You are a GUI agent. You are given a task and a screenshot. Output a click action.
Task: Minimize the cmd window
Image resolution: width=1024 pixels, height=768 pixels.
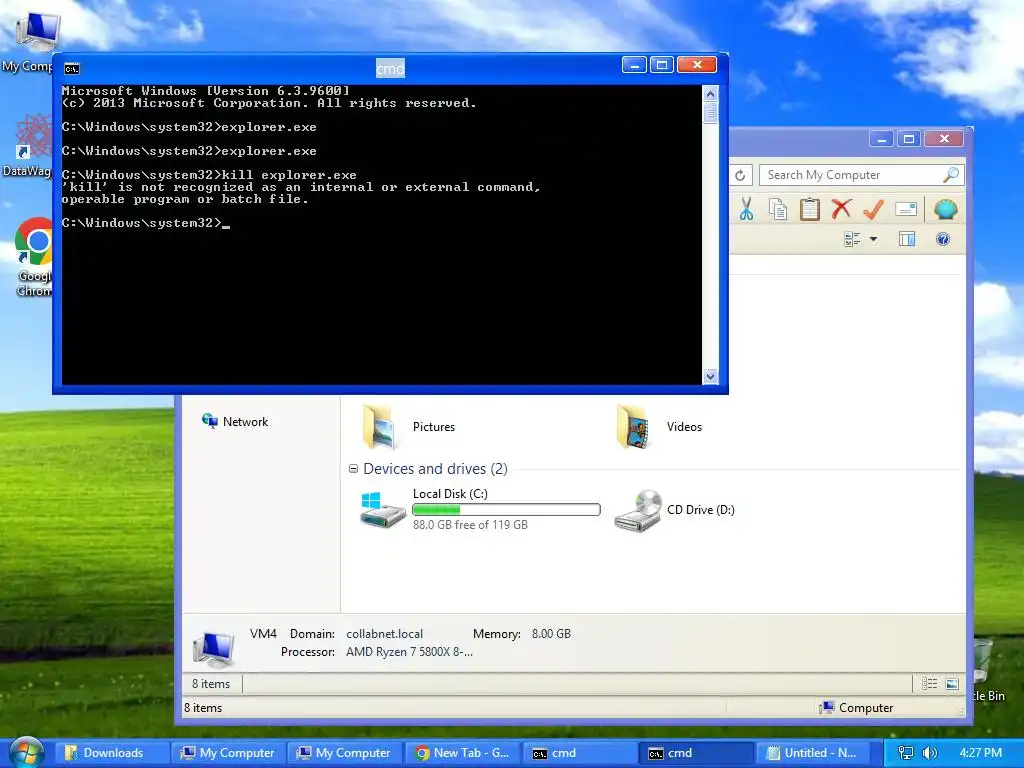(x=634, y=65)
